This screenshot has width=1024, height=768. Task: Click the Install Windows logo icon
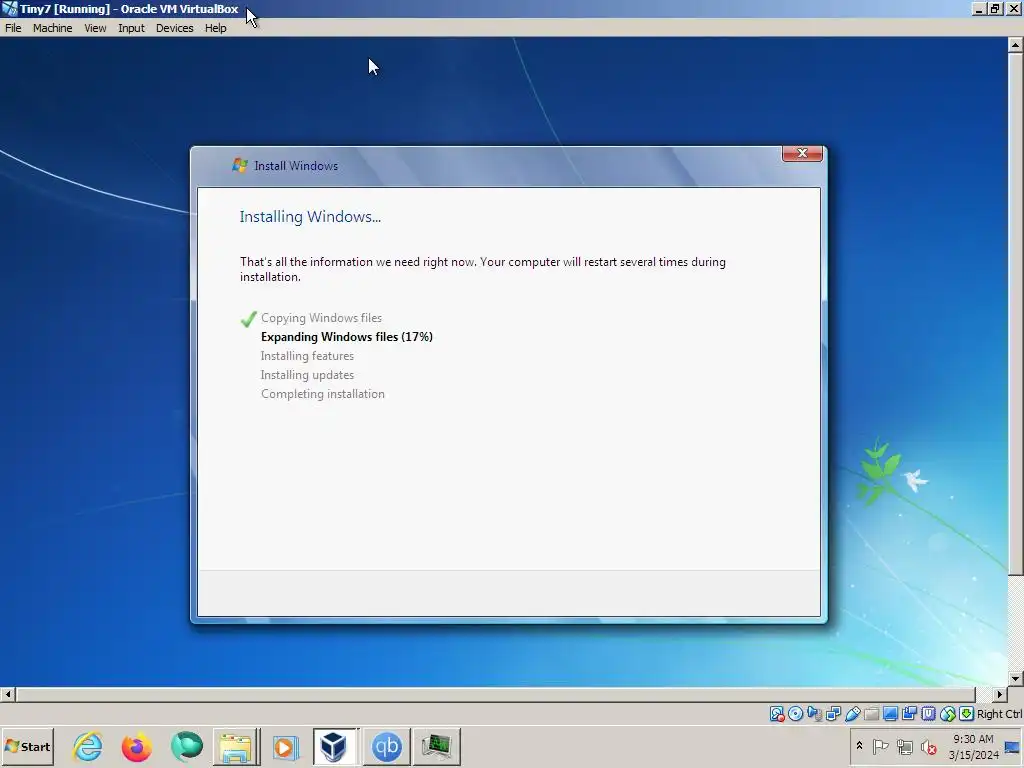[240, 165]
